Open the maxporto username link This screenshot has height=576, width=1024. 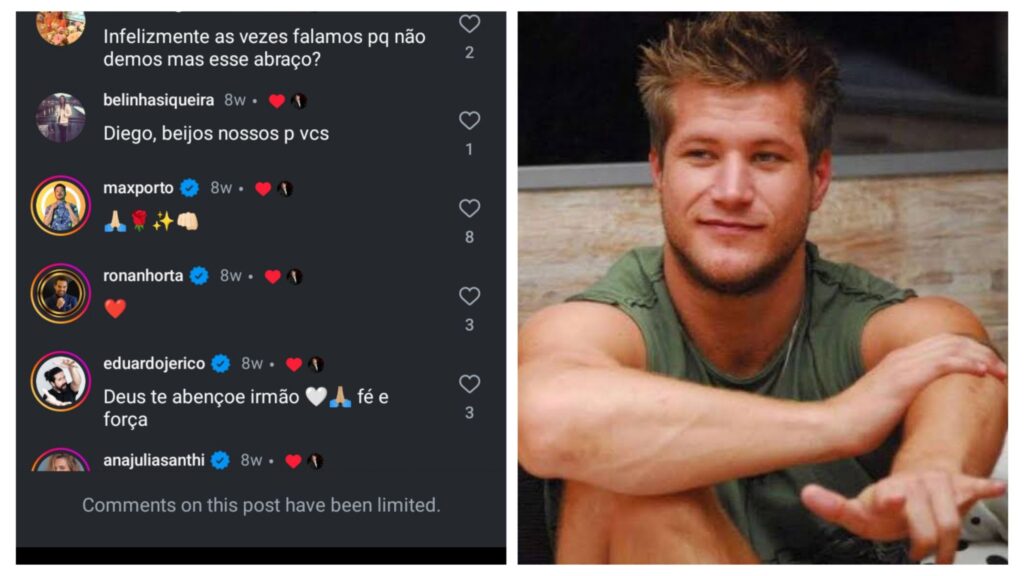138,188
